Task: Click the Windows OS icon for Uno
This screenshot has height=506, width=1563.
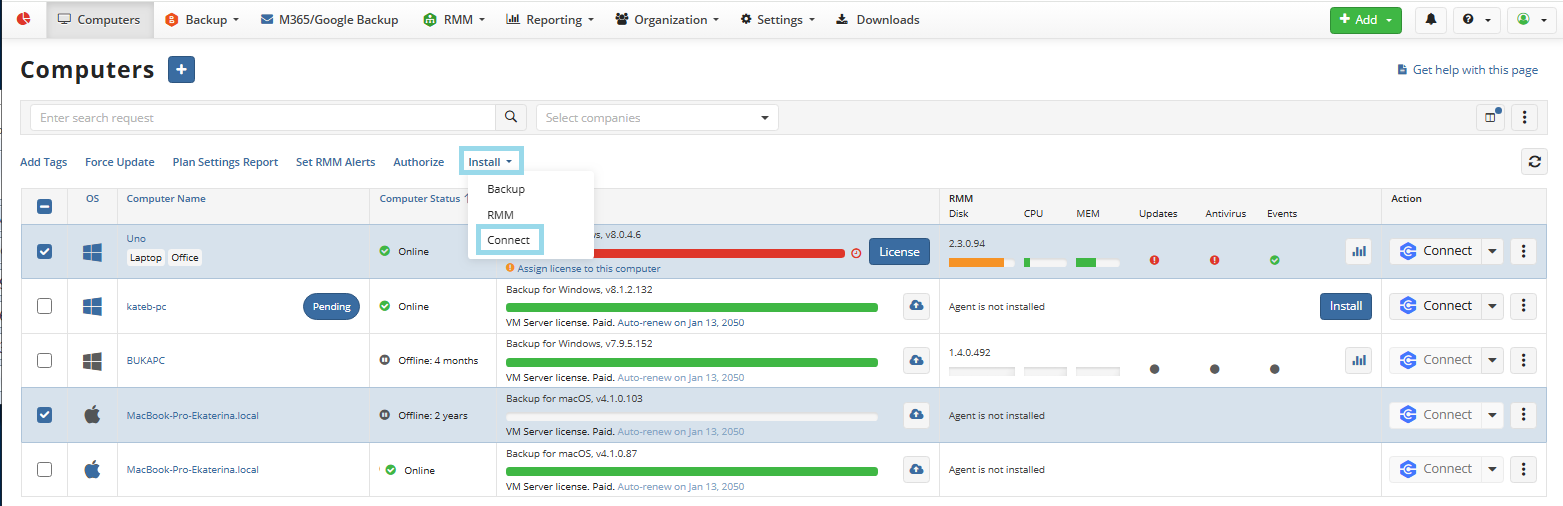Action: point(93,252)
